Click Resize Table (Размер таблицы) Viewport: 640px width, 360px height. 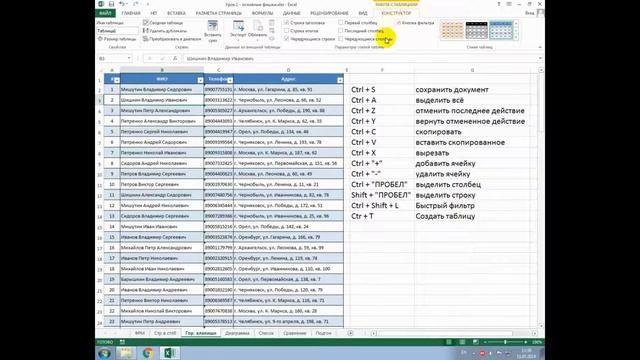(x=117, y=39)
